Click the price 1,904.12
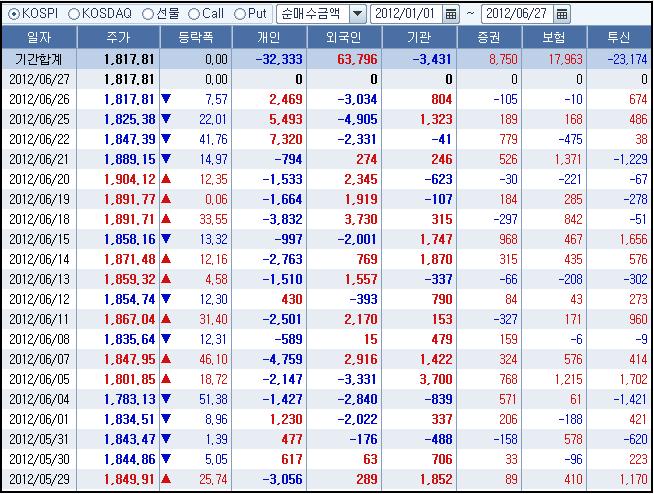 (129, 179)
